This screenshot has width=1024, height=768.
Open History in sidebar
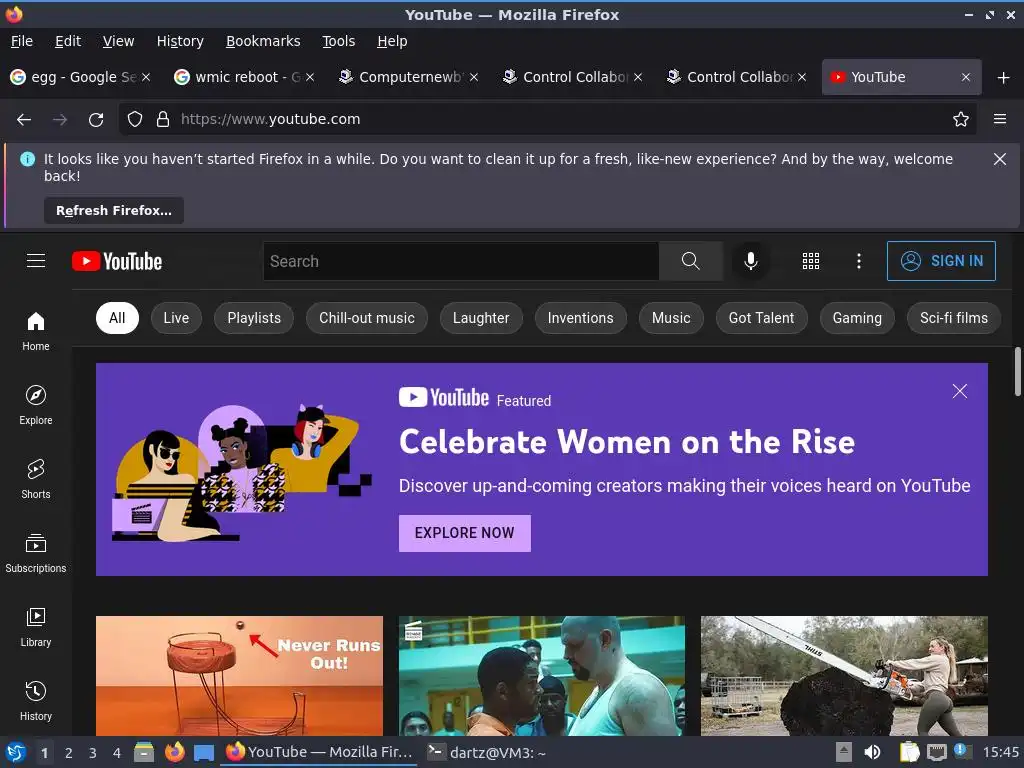[x=36, y=701]
